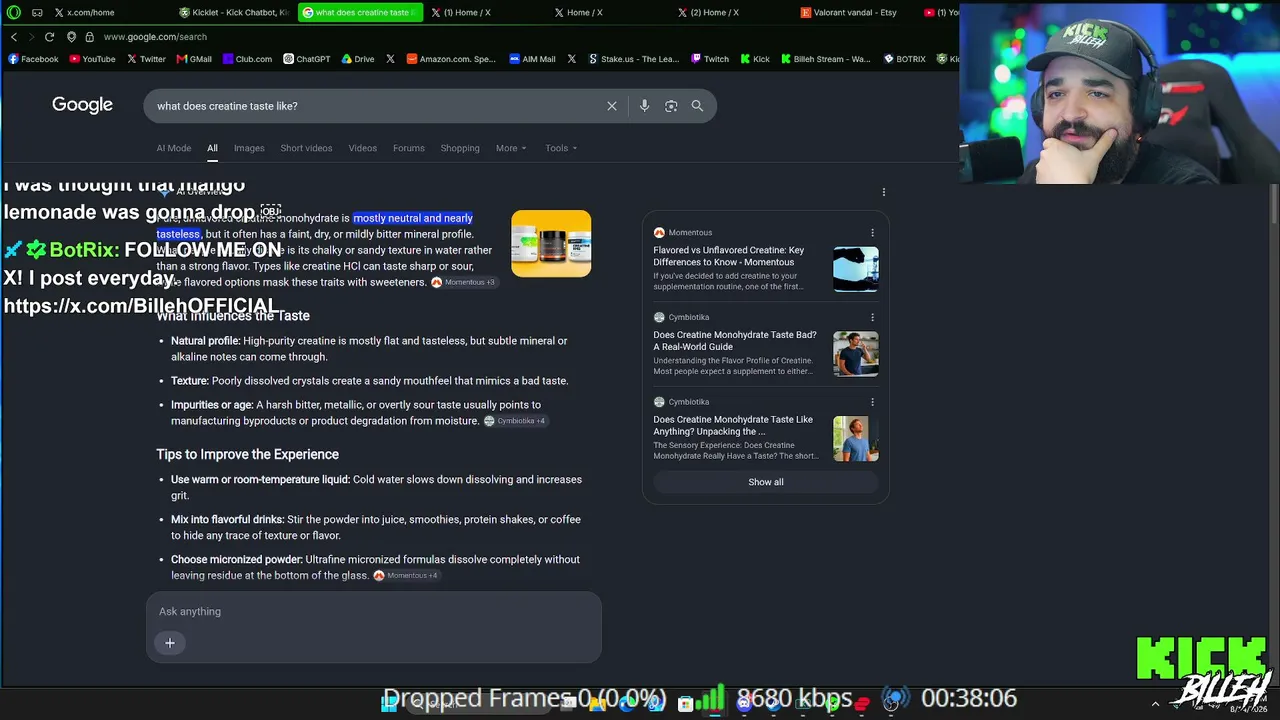
Task: Open the Twitter bookmark
Action: (146, 59)
